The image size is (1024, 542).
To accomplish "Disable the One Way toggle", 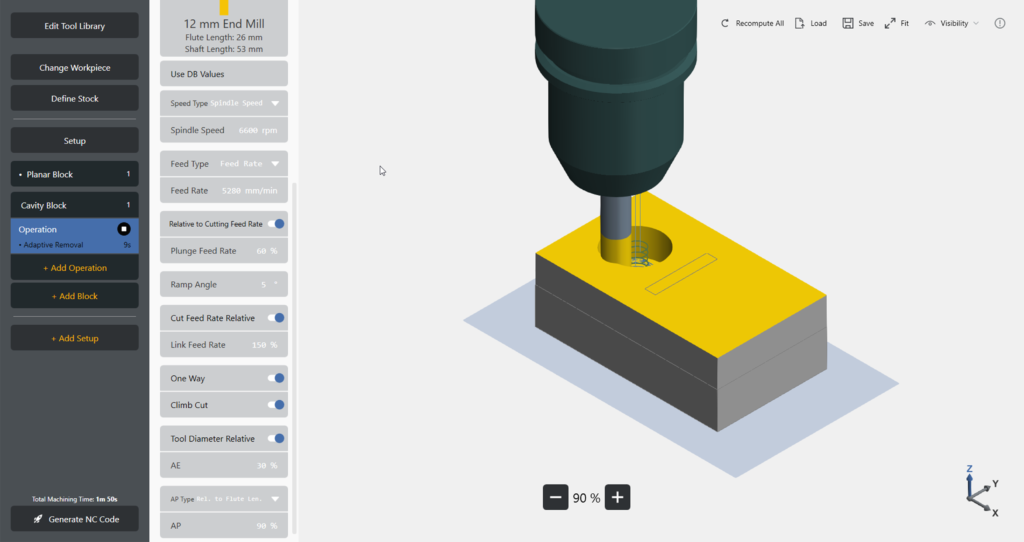I will coord(276,378).
